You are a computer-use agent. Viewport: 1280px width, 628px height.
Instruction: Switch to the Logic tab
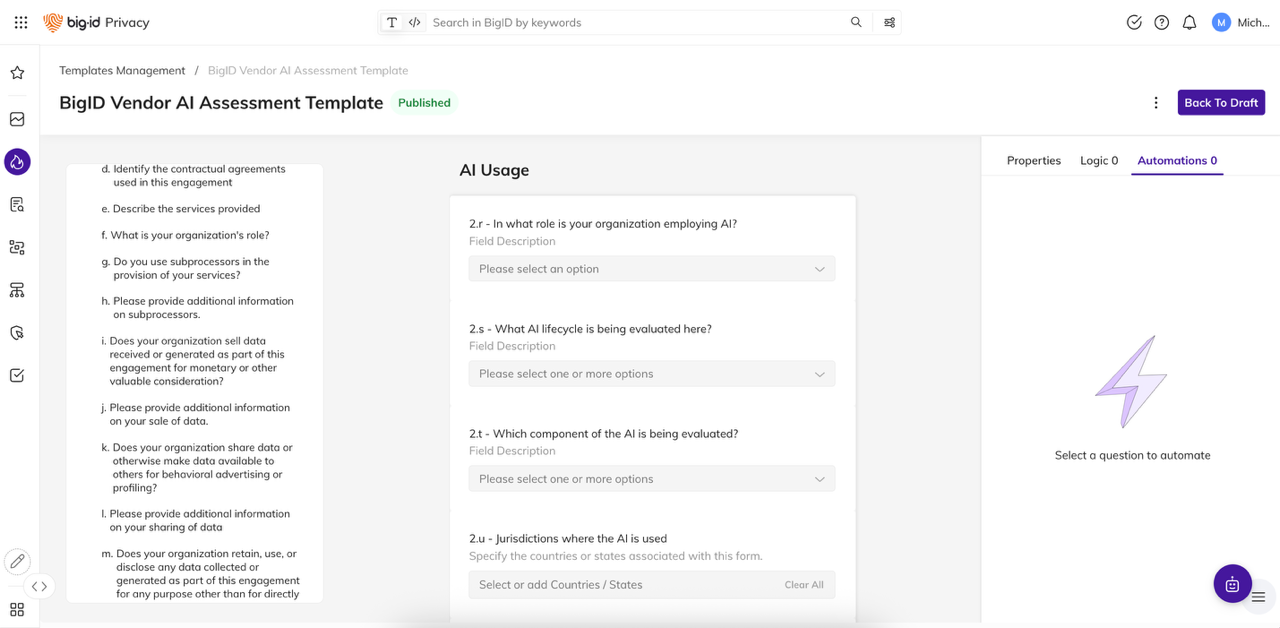pos(1098,160)
